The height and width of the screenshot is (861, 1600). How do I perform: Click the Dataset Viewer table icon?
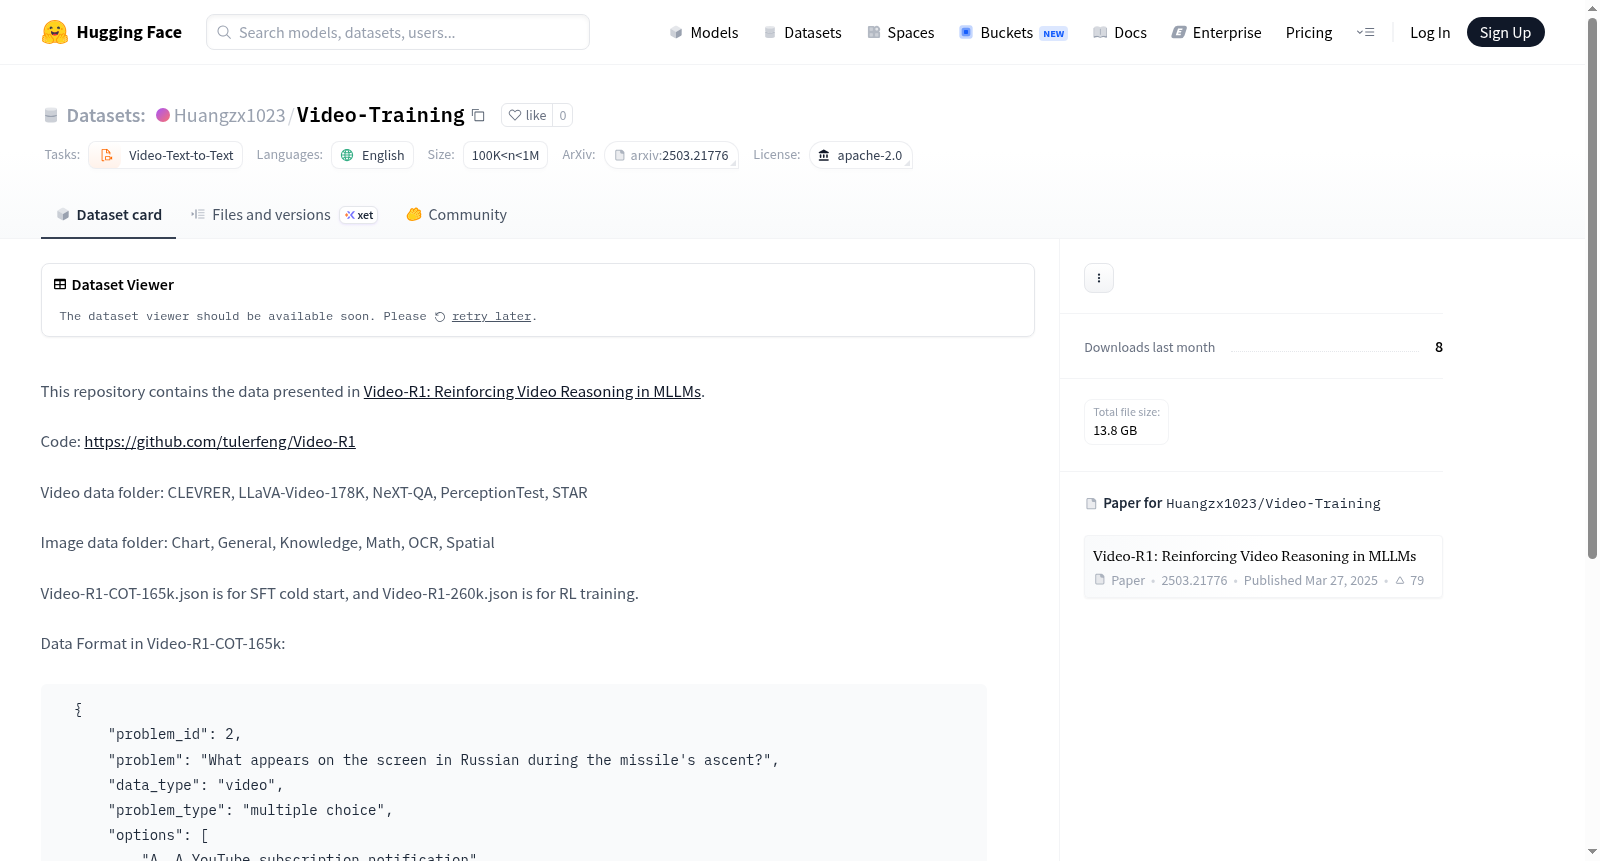(x=60, y=285)
